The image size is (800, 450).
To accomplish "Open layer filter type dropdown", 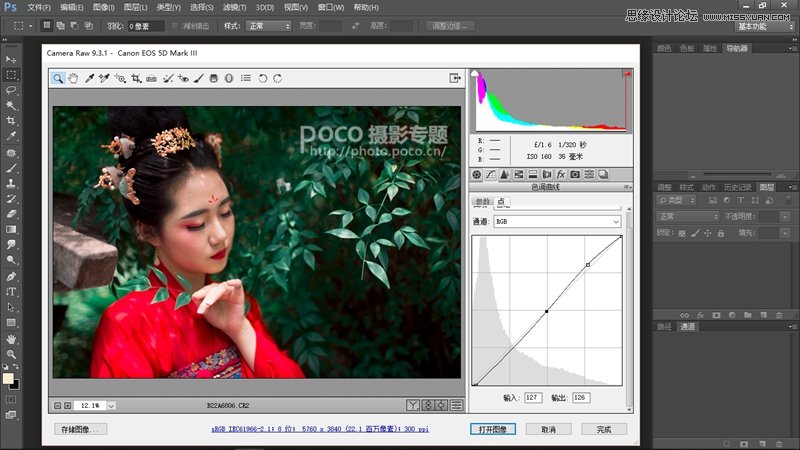I will 676,201.
